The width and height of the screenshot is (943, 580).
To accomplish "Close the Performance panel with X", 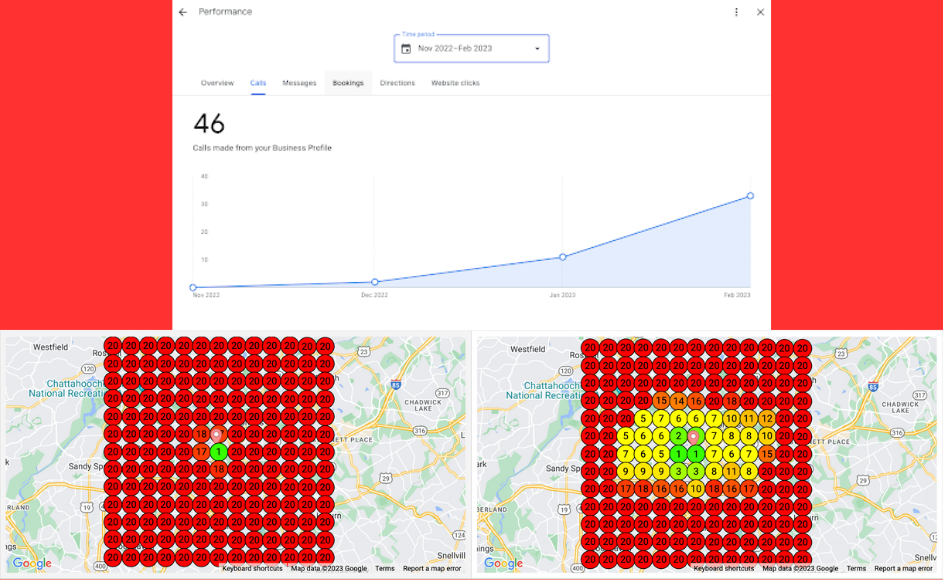I will coord(760,12).
